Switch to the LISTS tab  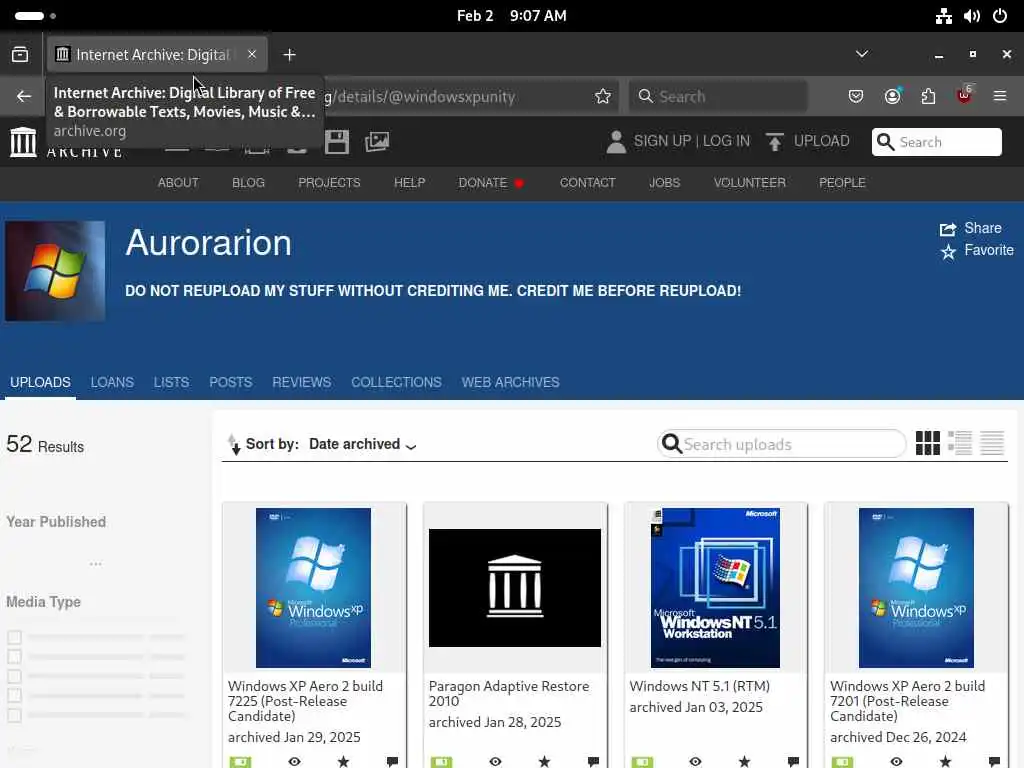pos(172,382)
